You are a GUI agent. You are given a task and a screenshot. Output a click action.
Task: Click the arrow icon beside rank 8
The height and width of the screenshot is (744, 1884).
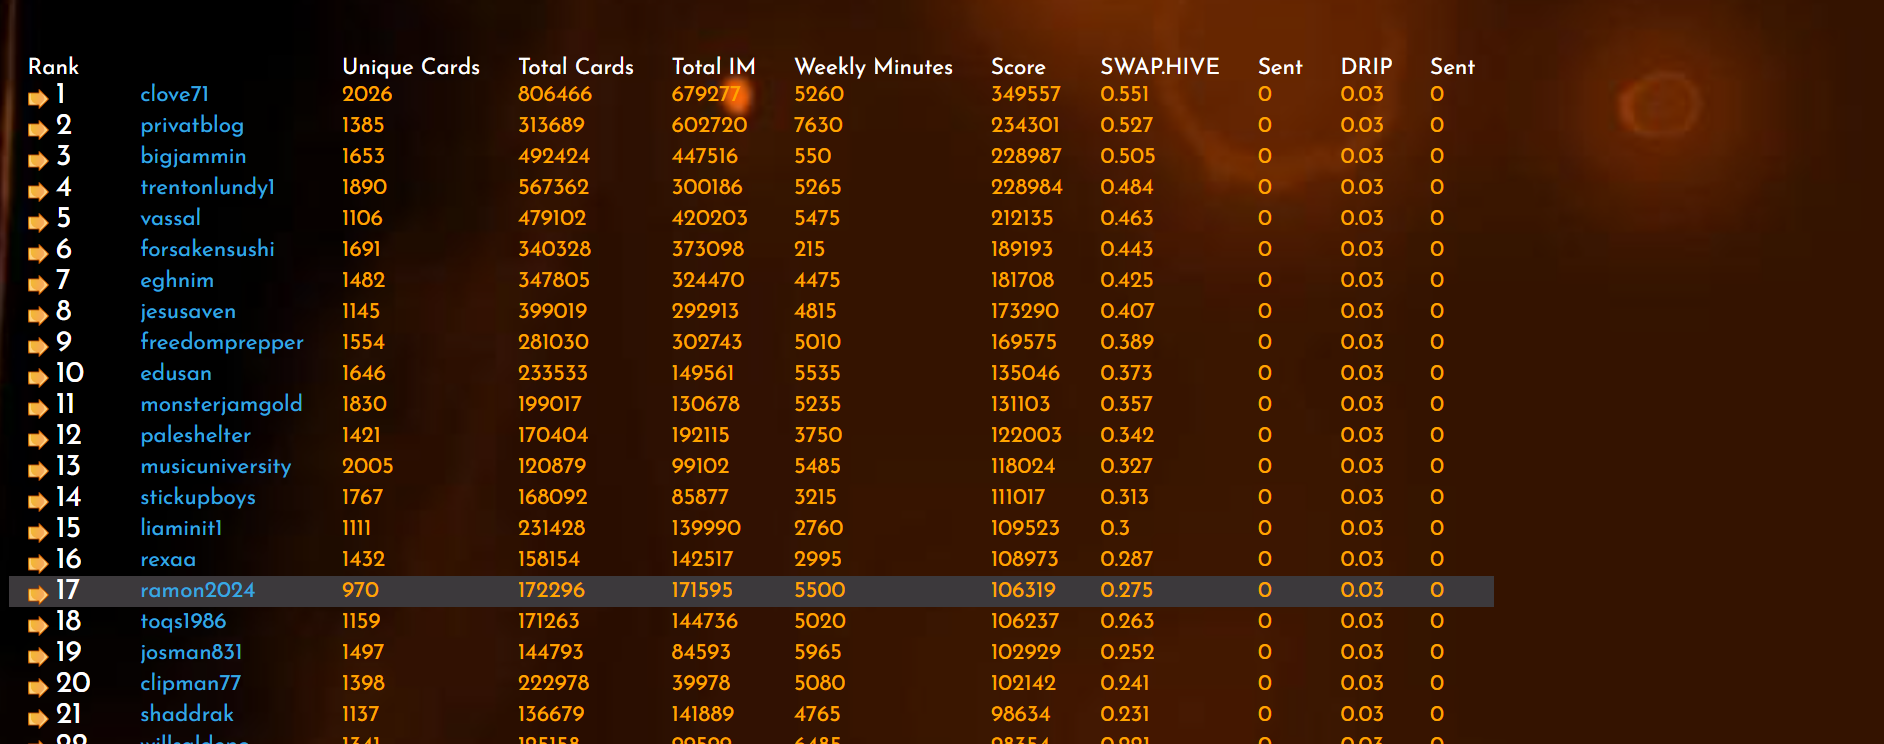tap(38, 316)
